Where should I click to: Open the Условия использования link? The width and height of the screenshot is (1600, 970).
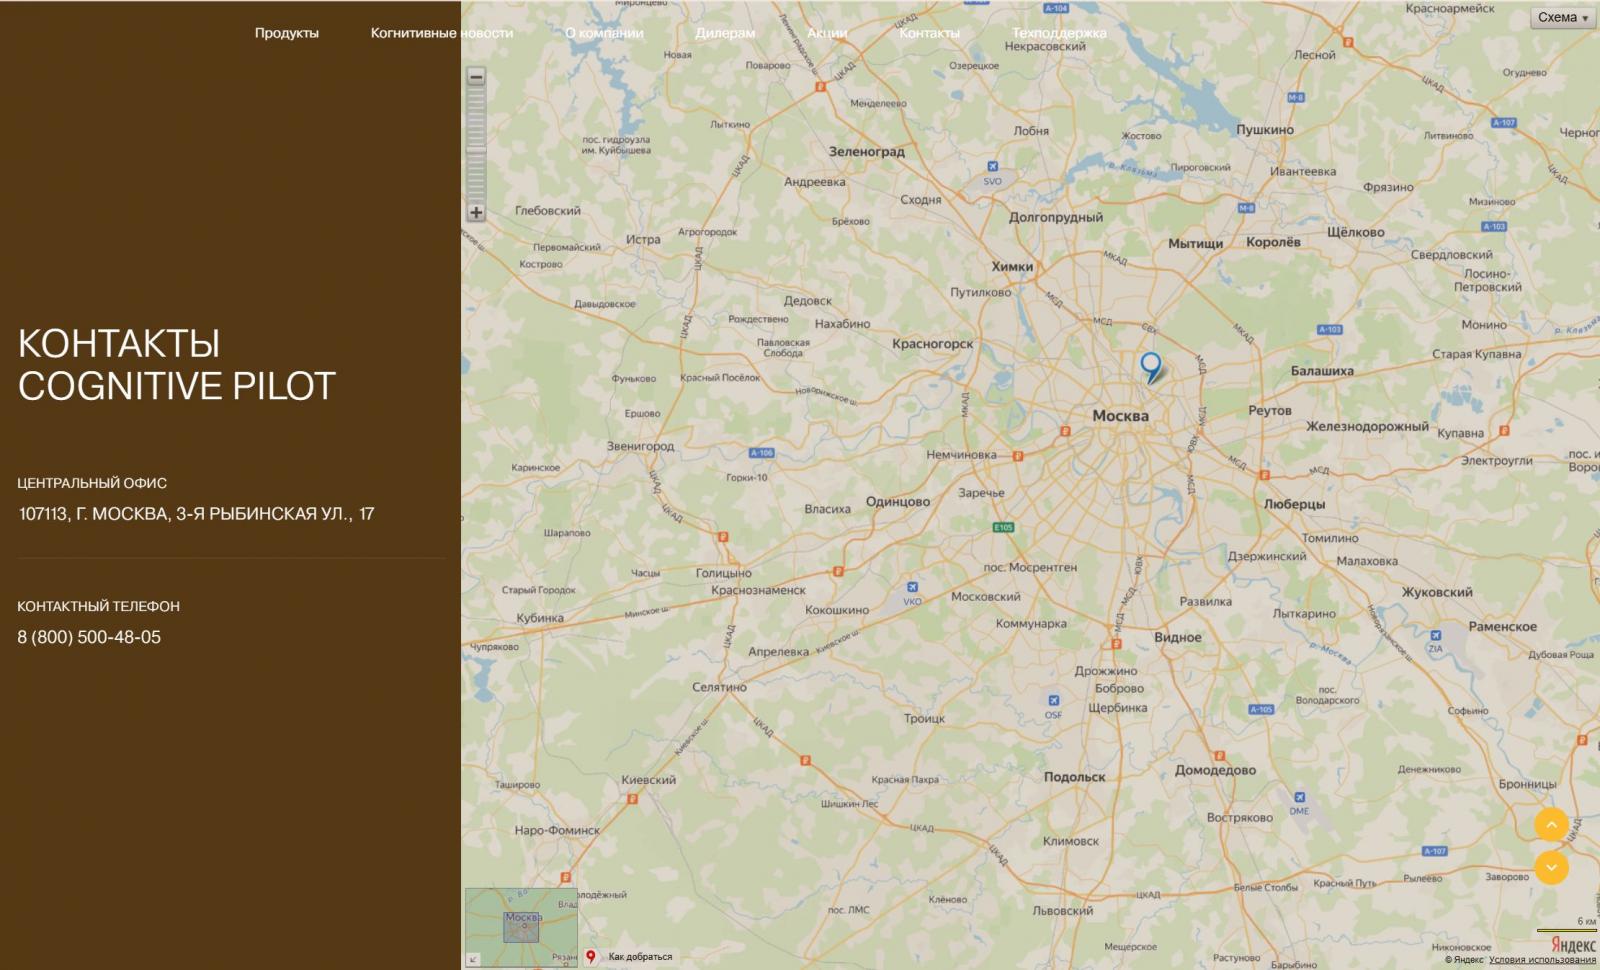(1542, 960)
